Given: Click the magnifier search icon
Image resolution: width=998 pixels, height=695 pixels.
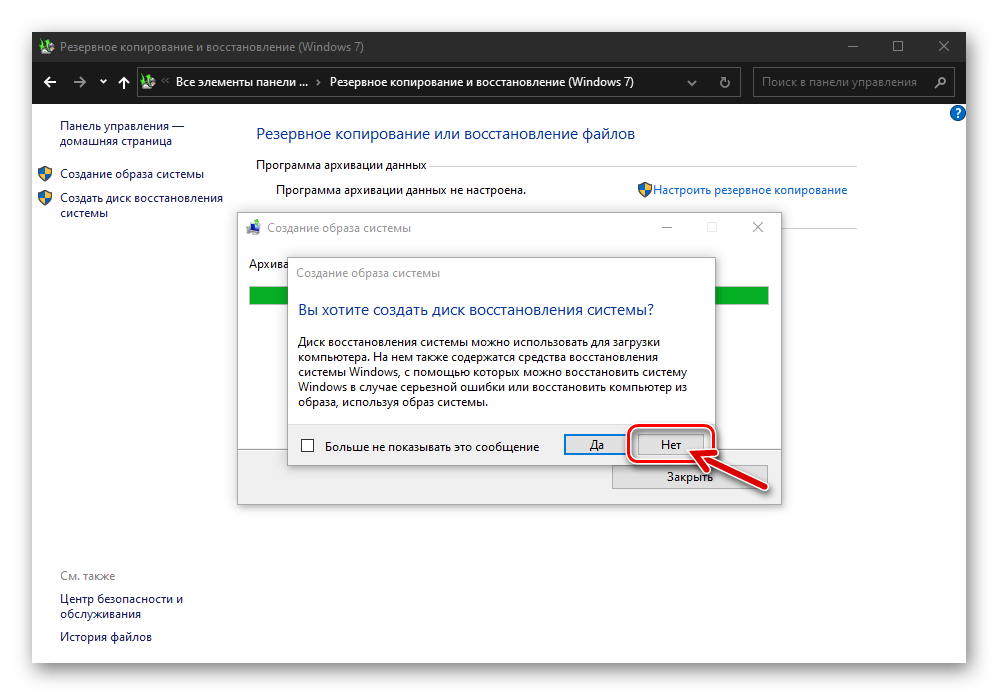Looking at the screenshot, I should (x=940, y=82).
